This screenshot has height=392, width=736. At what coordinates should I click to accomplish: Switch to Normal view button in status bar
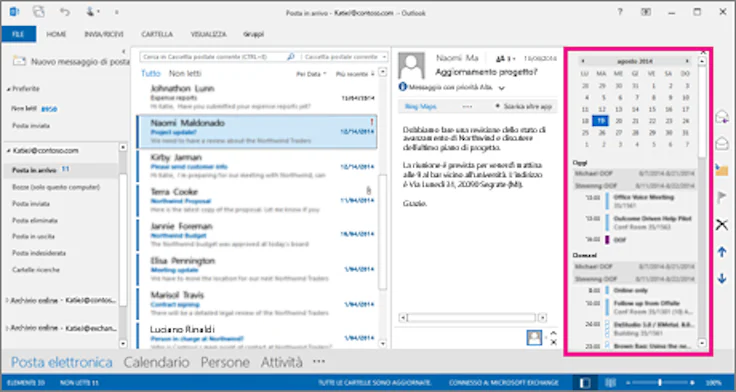pyautogui.click(x=585, y=383)
